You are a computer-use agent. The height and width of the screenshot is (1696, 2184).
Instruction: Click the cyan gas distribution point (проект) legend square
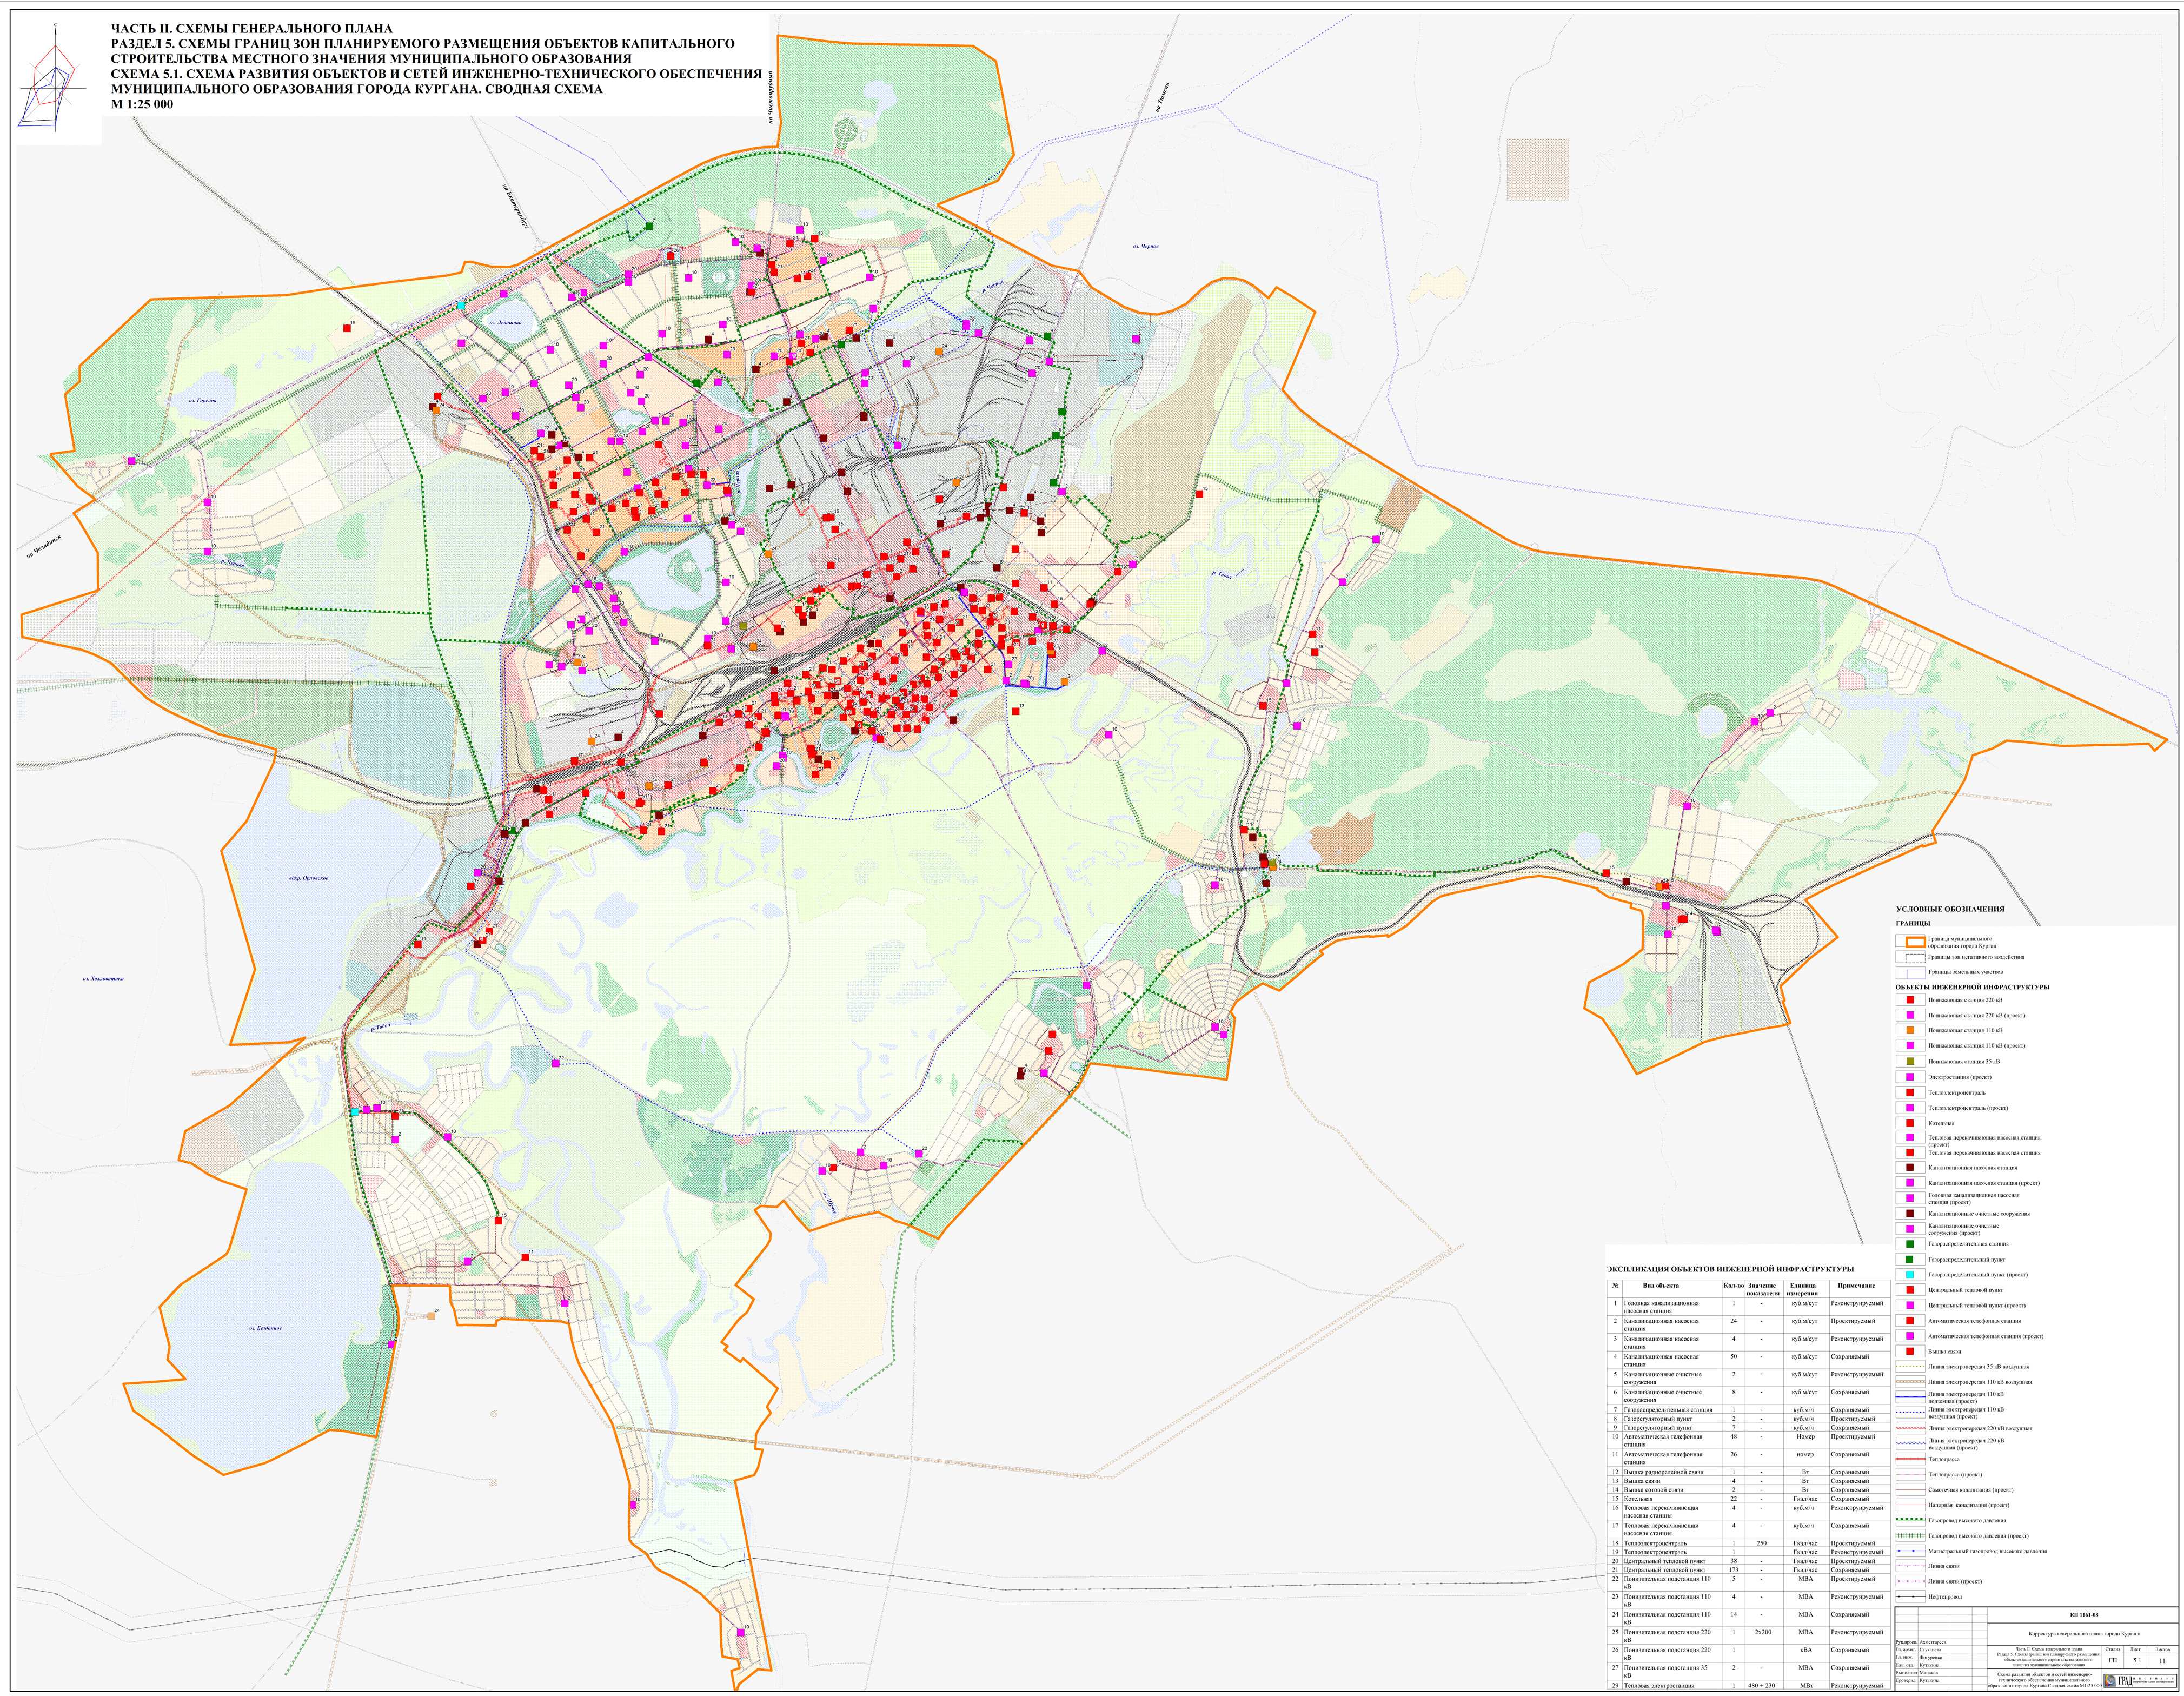1909,1275
